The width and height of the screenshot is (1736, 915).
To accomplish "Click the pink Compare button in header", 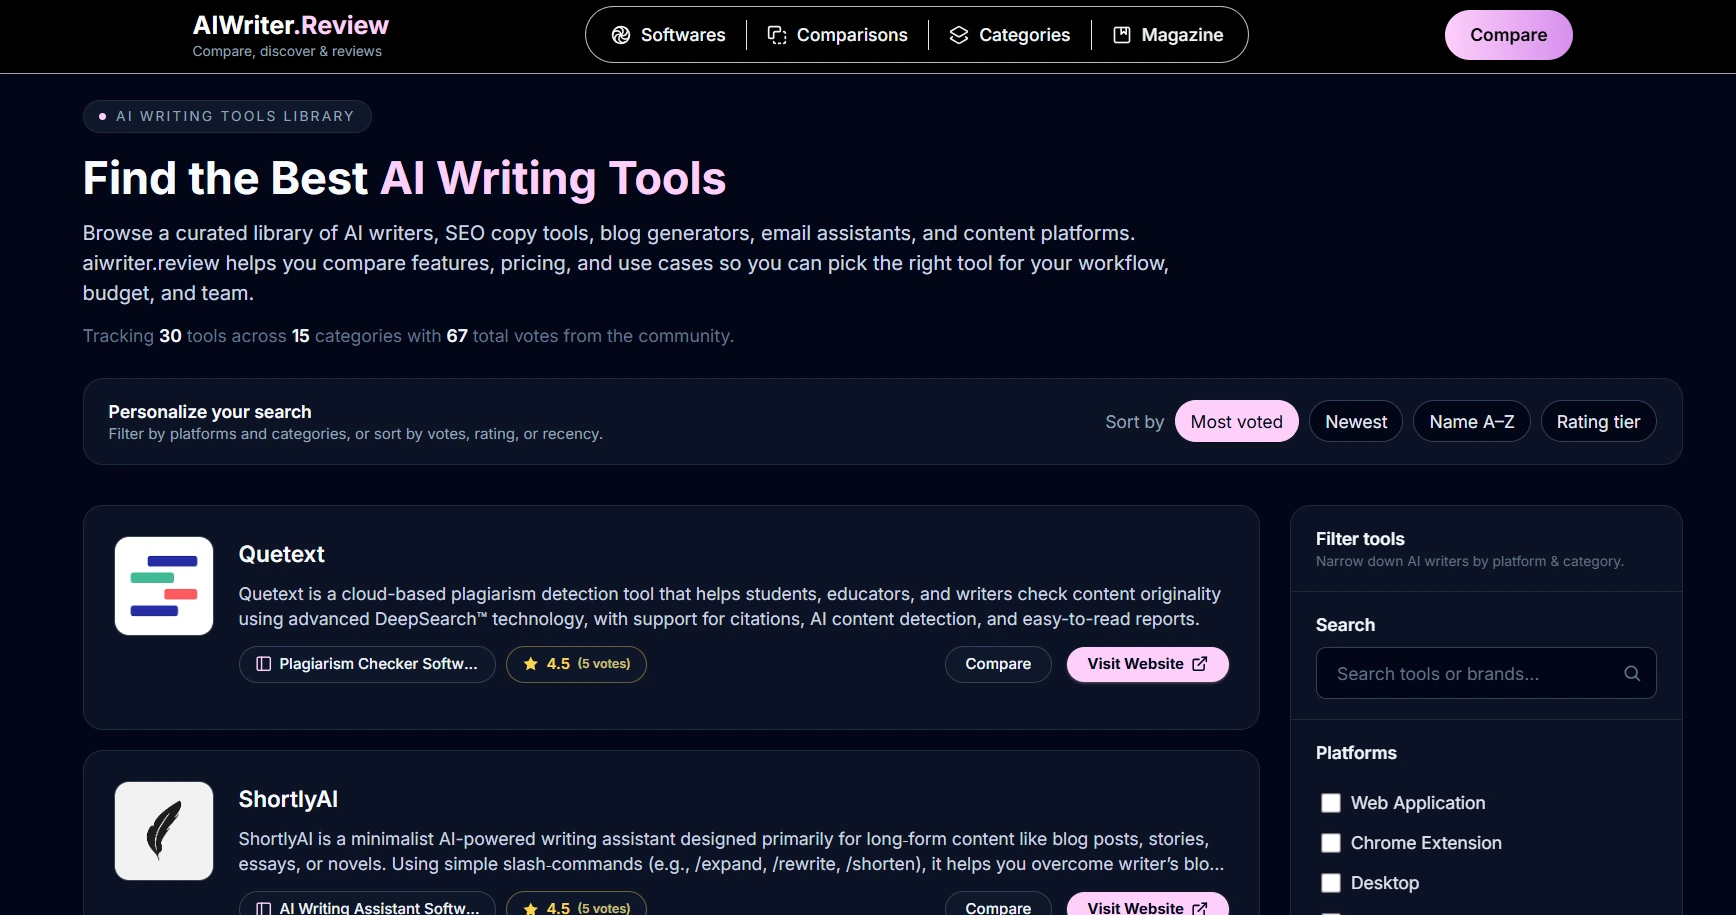I will (1508, 35).
